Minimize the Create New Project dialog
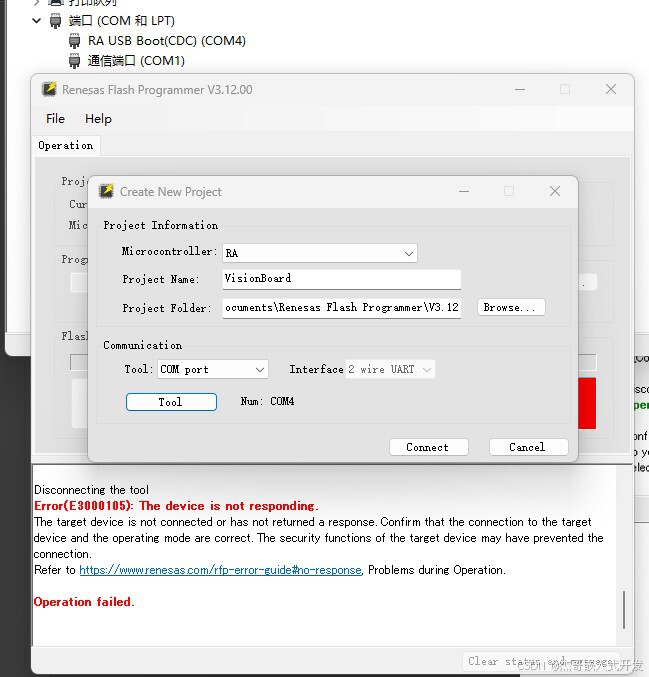The height and width of the screenshot is (677, 649). [464, 191]
